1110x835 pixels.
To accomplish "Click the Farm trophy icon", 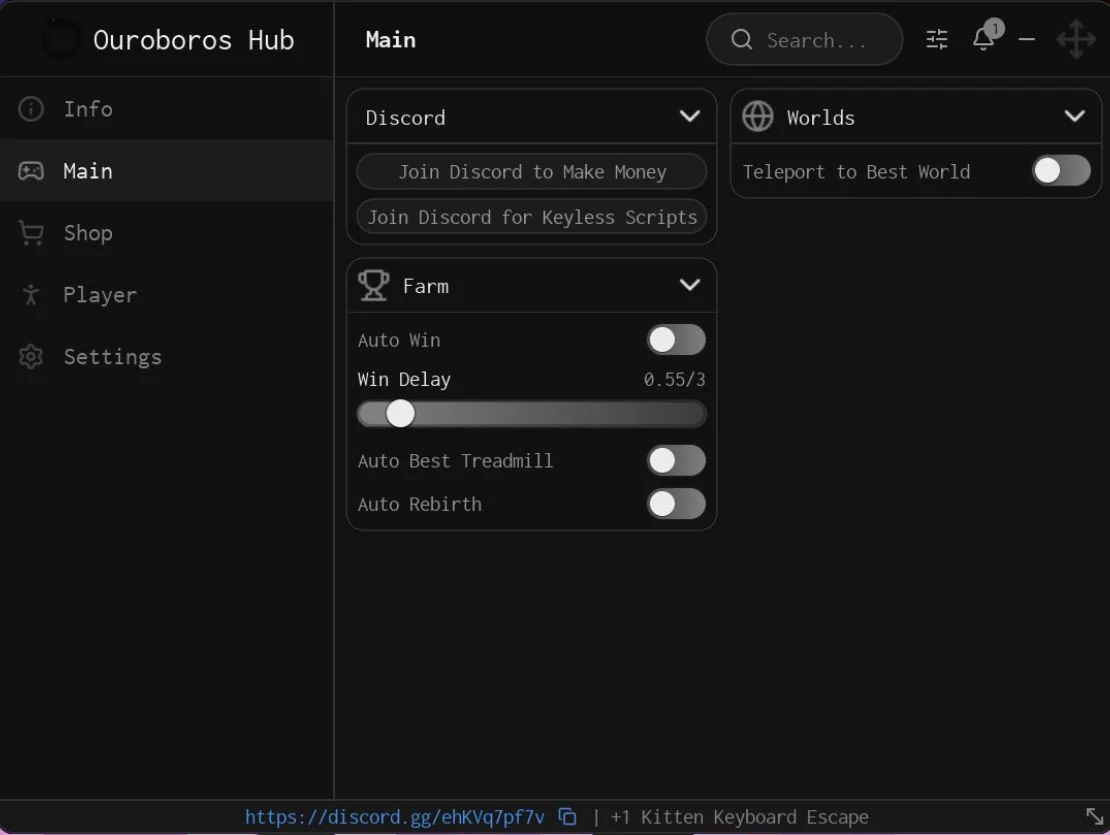I will click(x=373, y=285).
